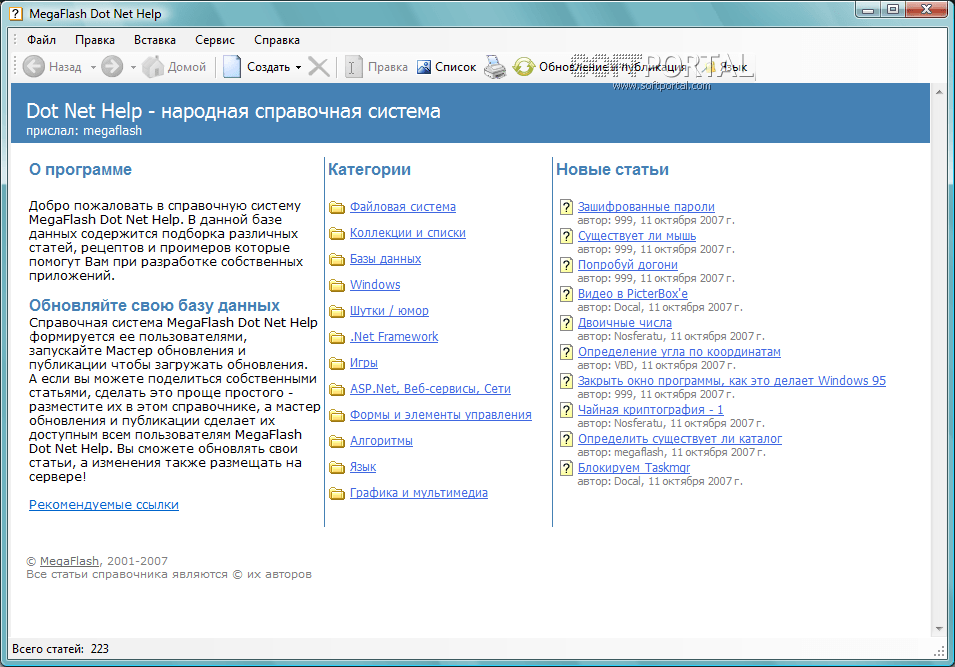Click folder icon beside Графика и мультимедиа
The height and width of the screenshot is (667, 955).
click(x=337, y=493)
